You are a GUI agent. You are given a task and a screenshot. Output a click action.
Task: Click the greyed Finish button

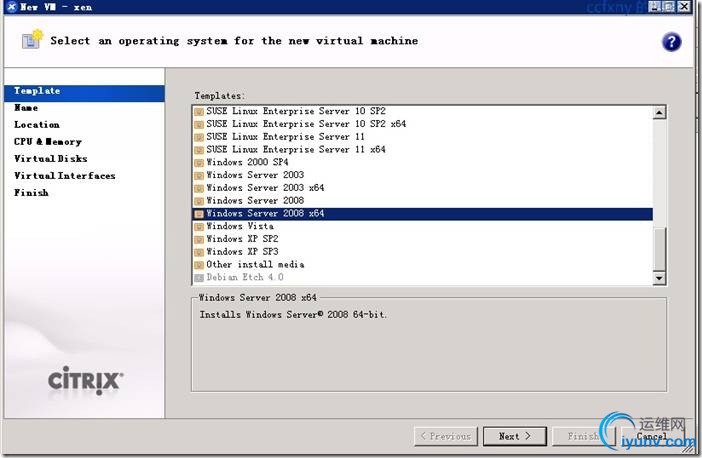(583, 436)
